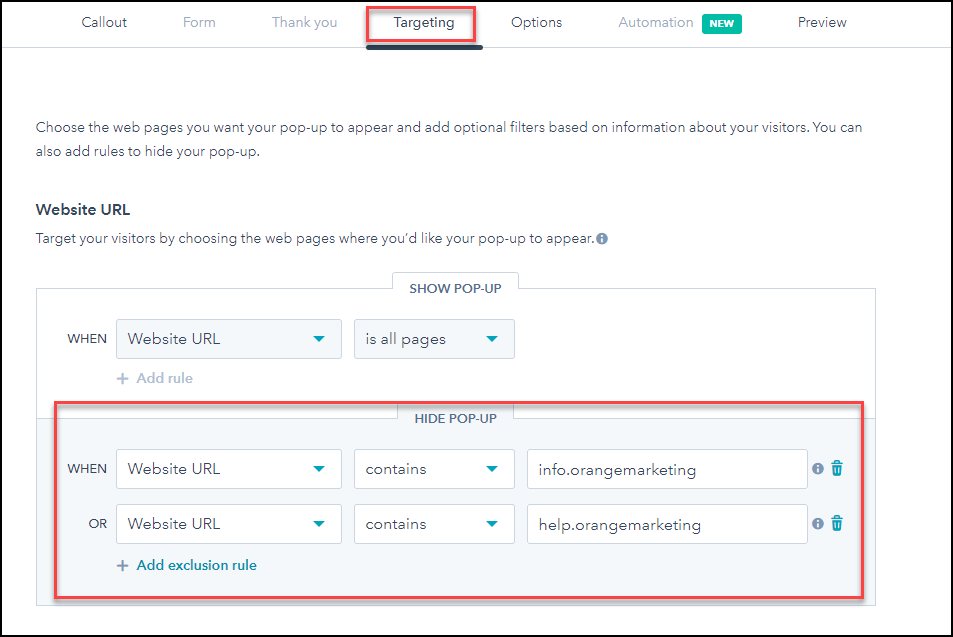Open the first 'contains' dropdown under HIDE POP-UP
This screenshot has width=953, height=637.
point(433,468)
